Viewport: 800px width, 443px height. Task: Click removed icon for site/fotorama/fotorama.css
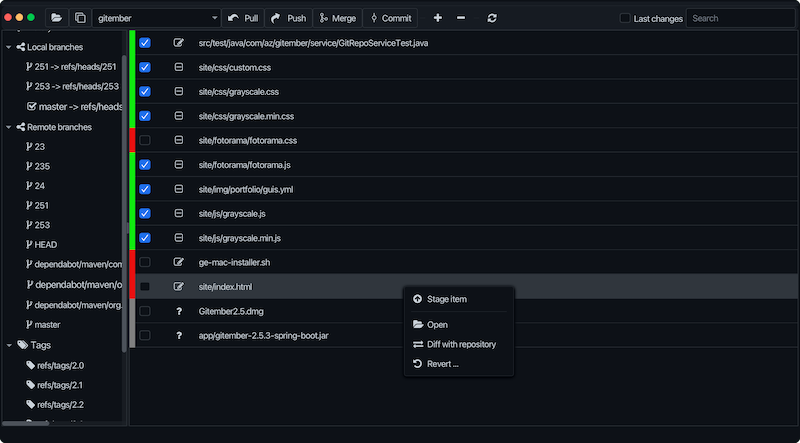pos(179,140)
